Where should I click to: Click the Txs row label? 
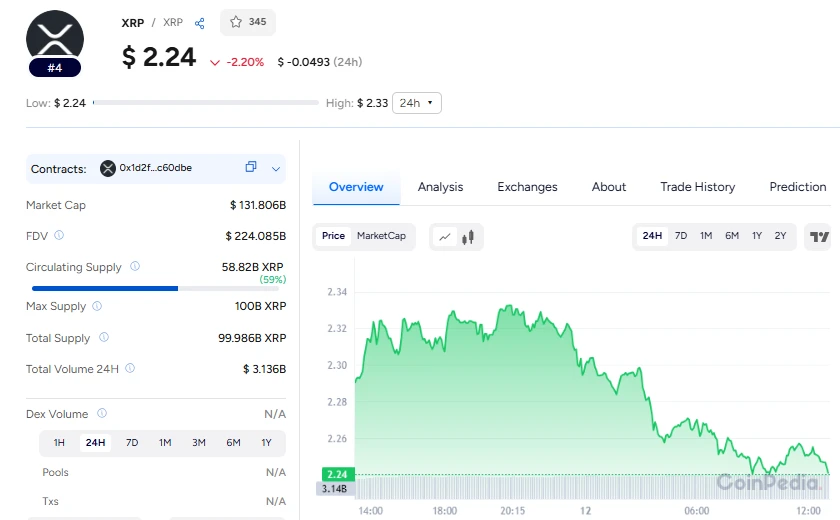pos(50,501)
